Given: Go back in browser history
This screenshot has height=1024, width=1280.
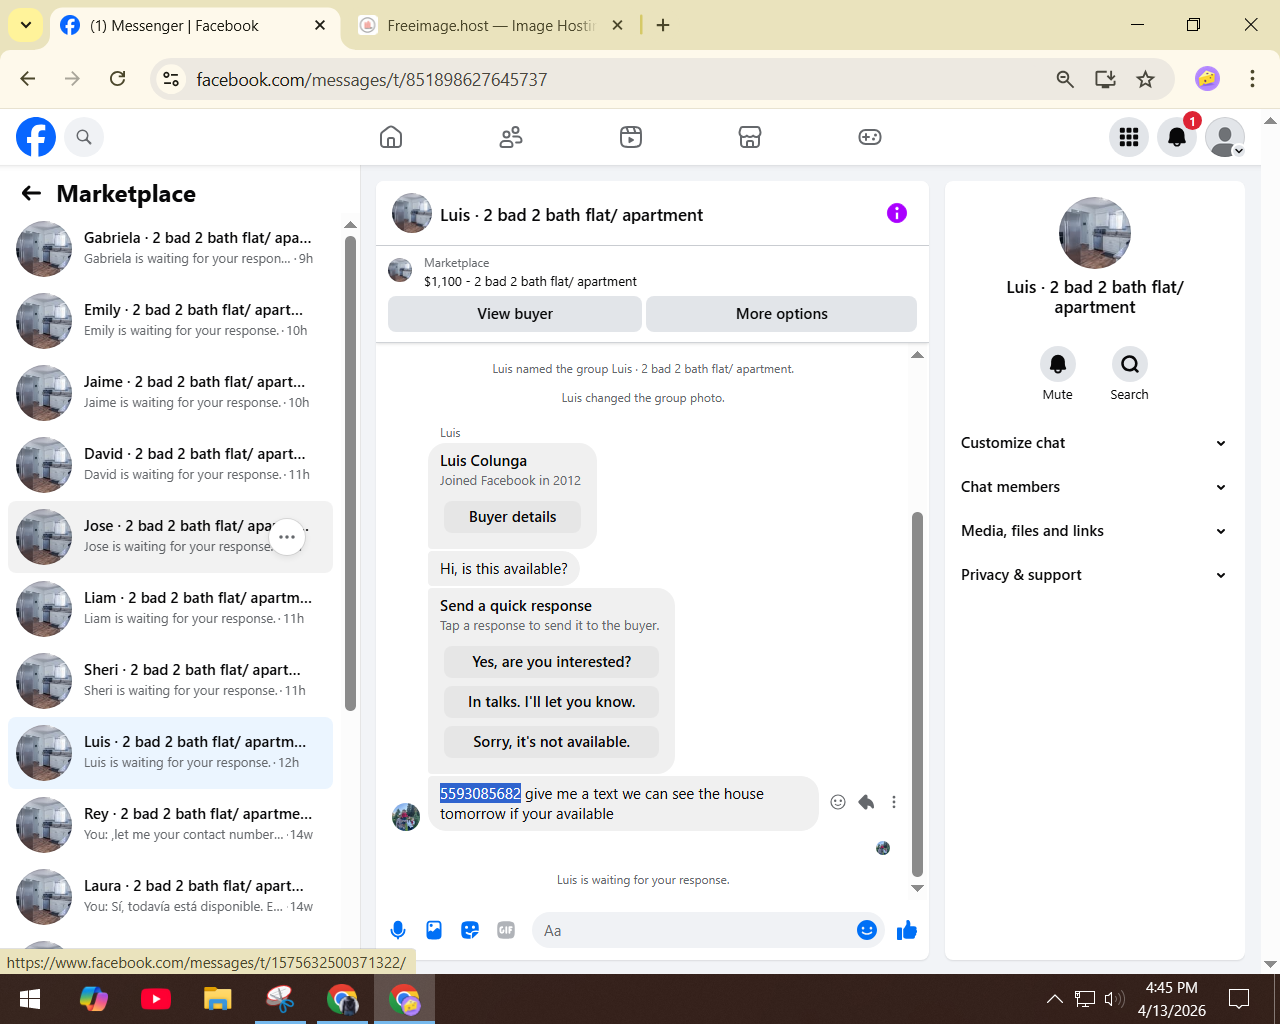Looking at the screenshot, I should click(x=28, y=79).
